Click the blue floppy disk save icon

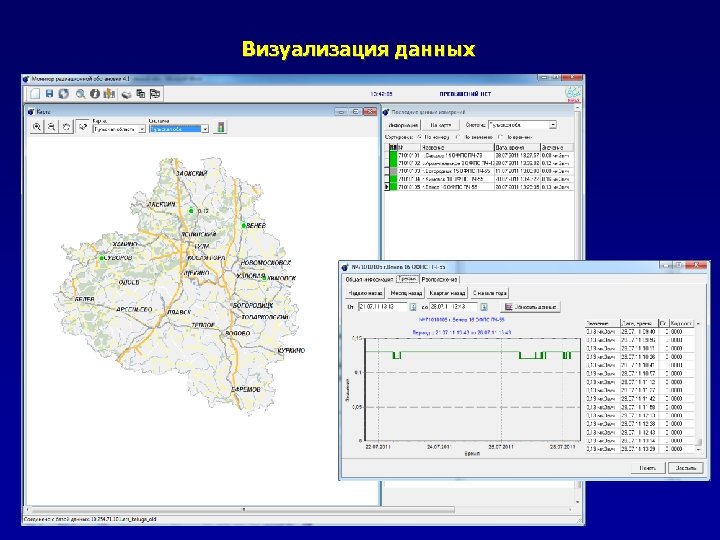(49, 94)
